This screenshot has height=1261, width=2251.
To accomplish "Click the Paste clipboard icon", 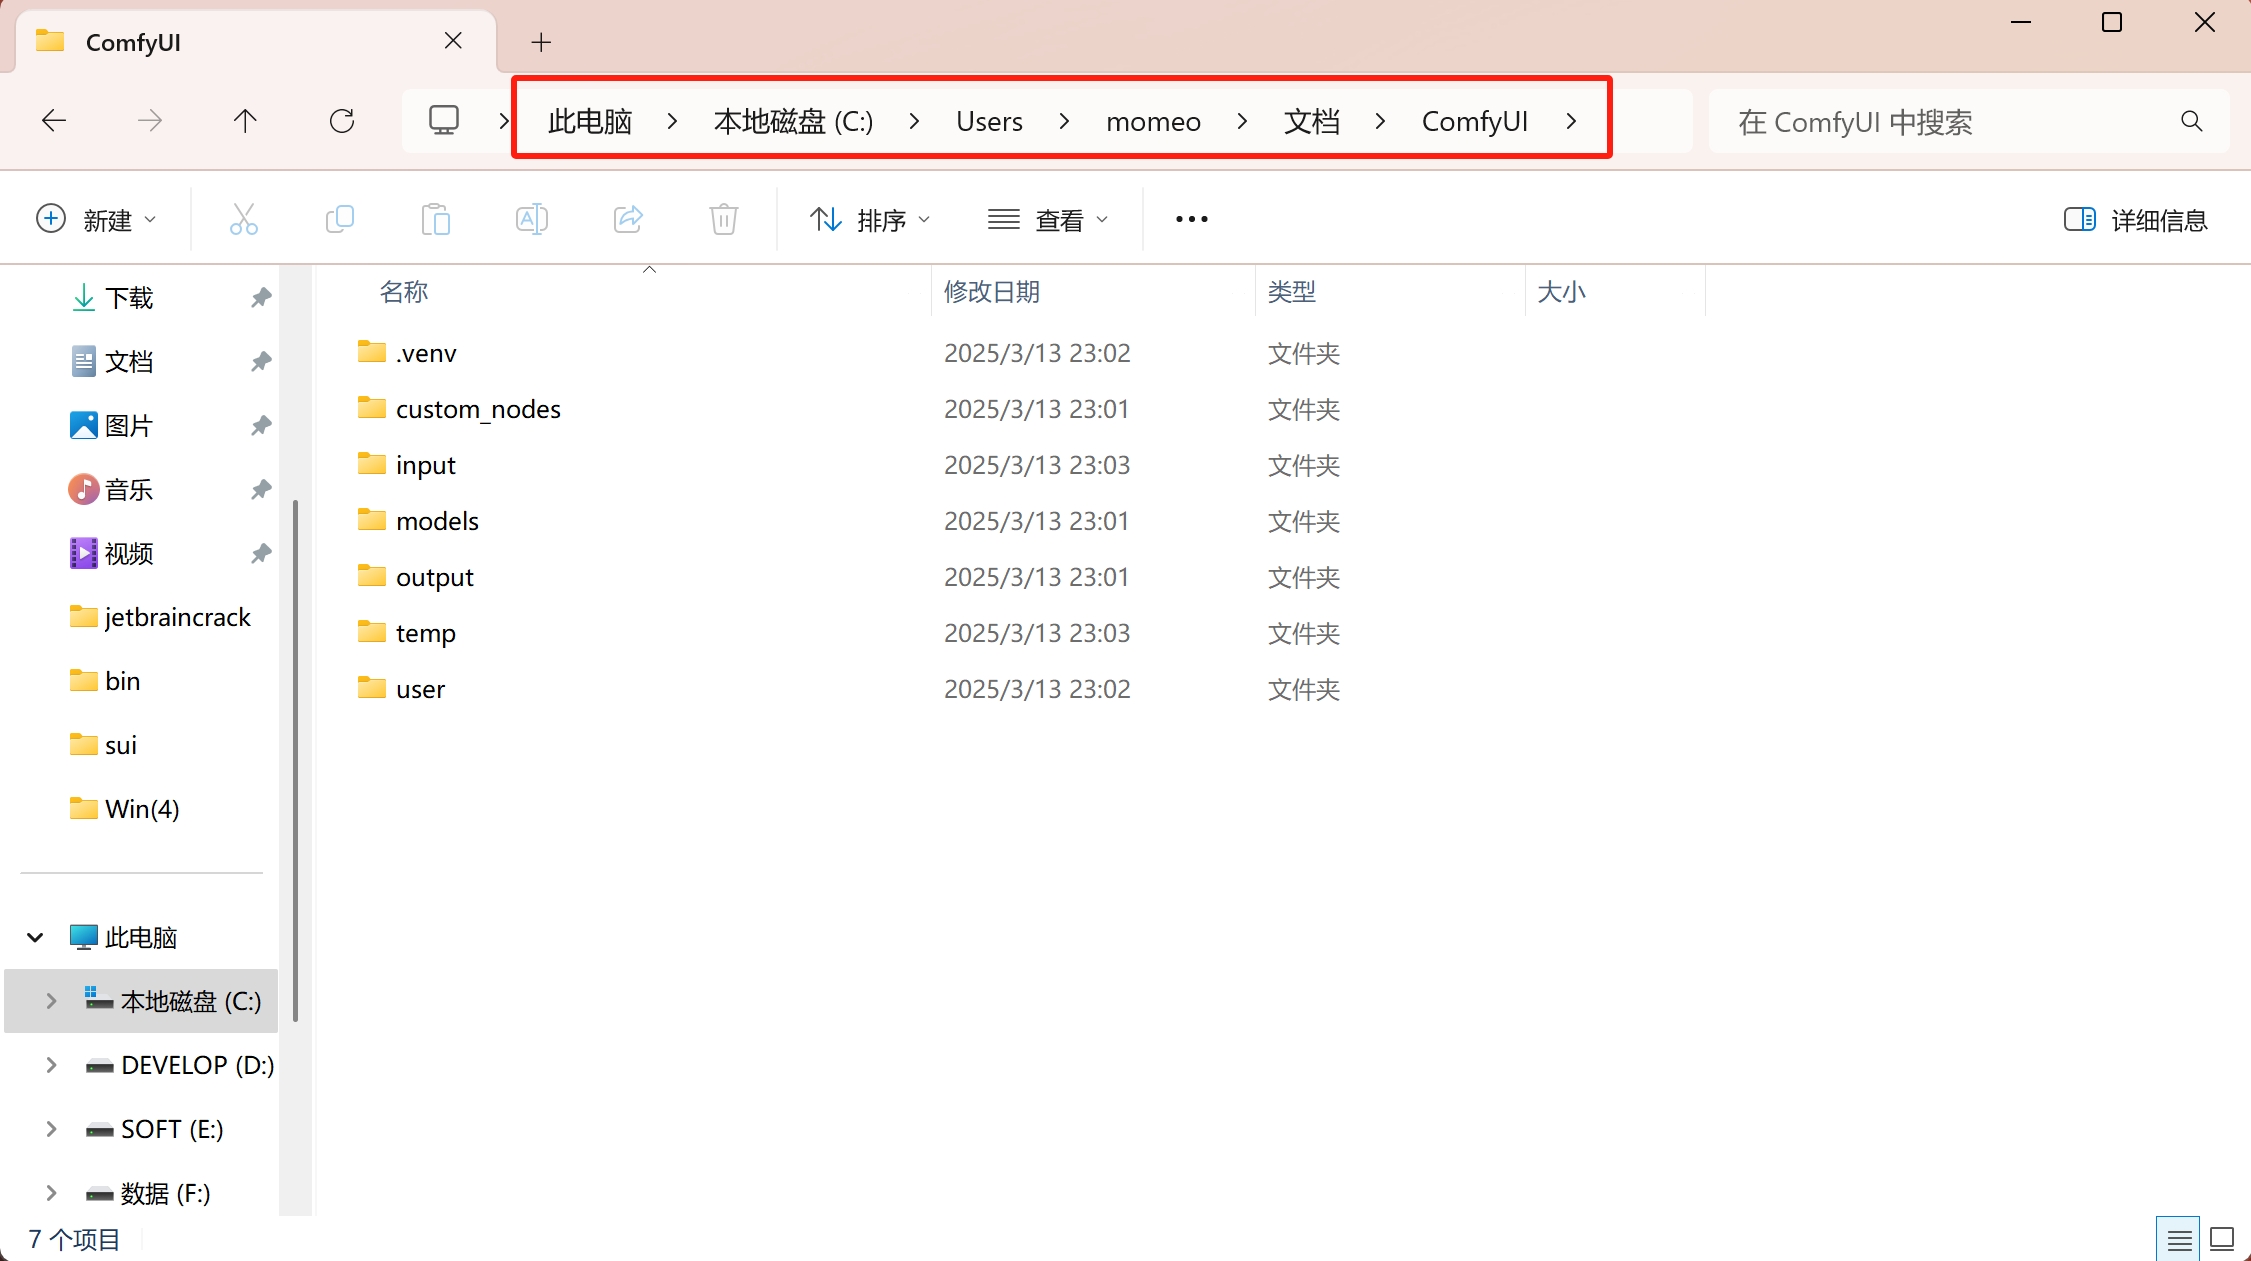I will tap(436, 219).
